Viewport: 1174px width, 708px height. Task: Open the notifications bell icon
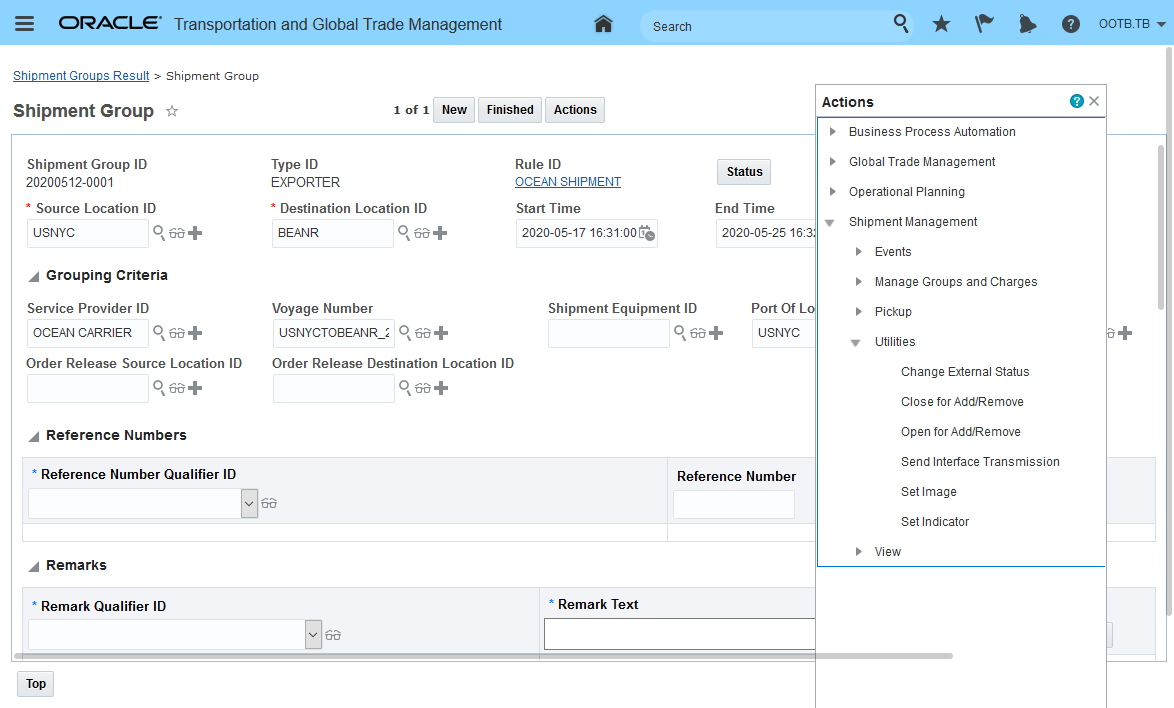[x=1027, y=24]
